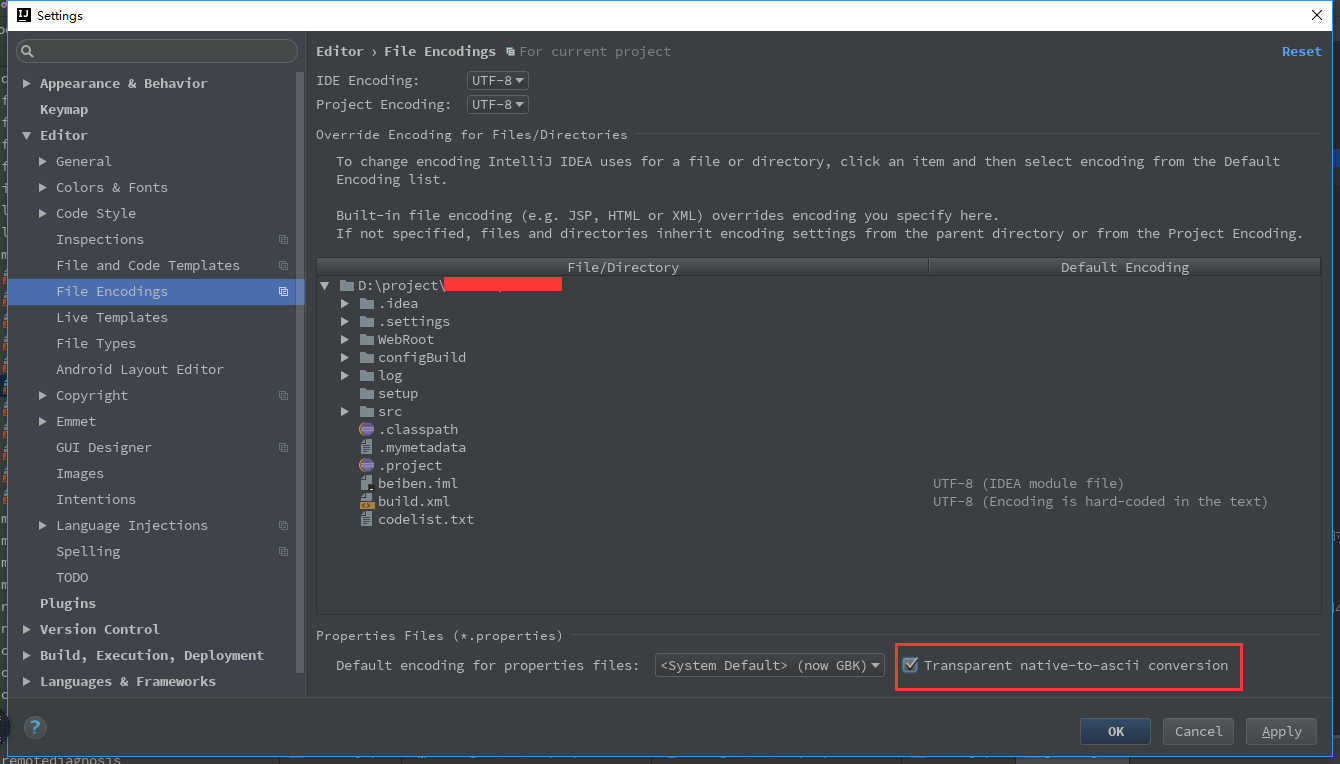Click the project-level icon beside File Encodings
1340x764 pixels.
point(283,292)
